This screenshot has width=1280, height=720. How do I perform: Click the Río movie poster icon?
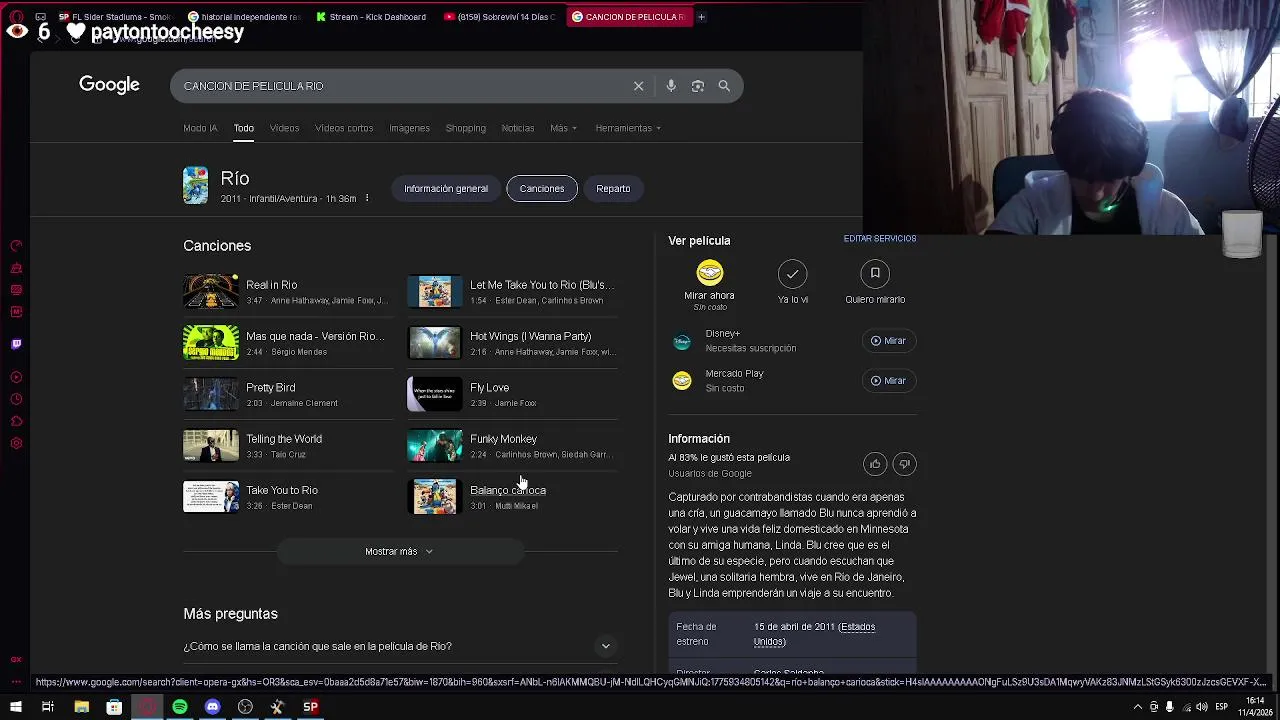pyautogui.click(x=195, y=186)
